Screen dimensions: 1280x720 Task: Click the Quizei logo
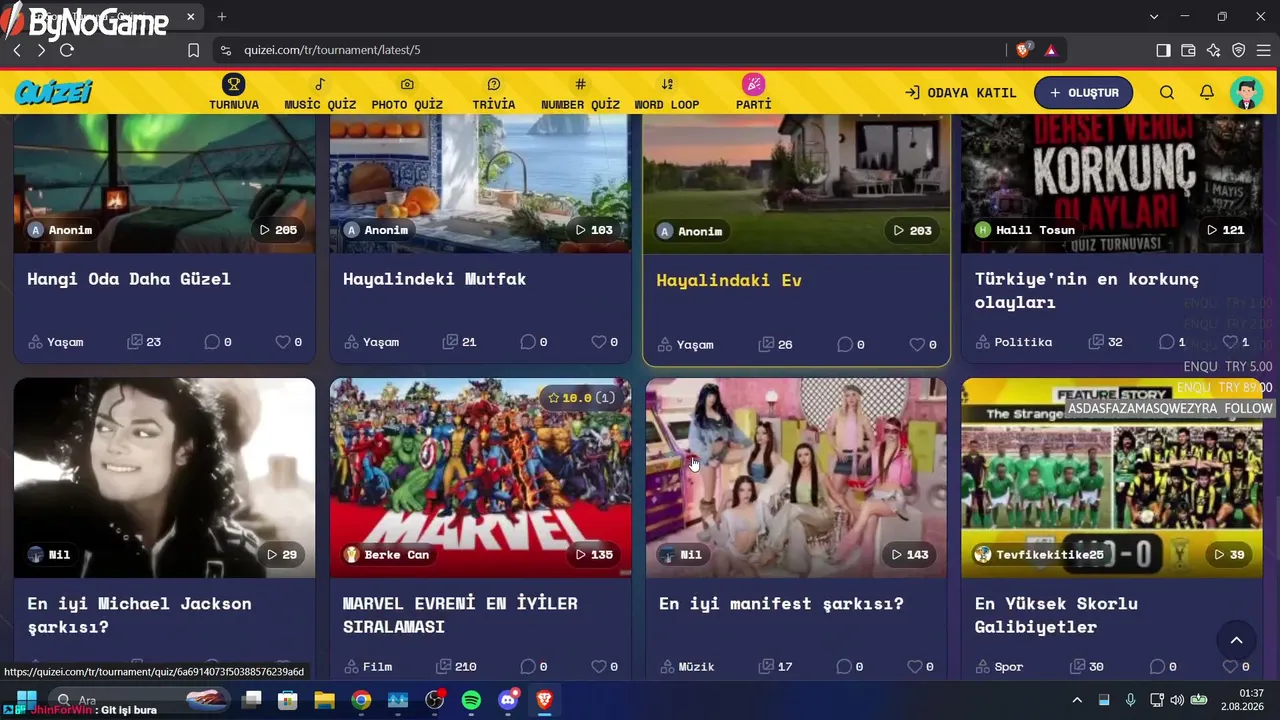click(53, 93)
